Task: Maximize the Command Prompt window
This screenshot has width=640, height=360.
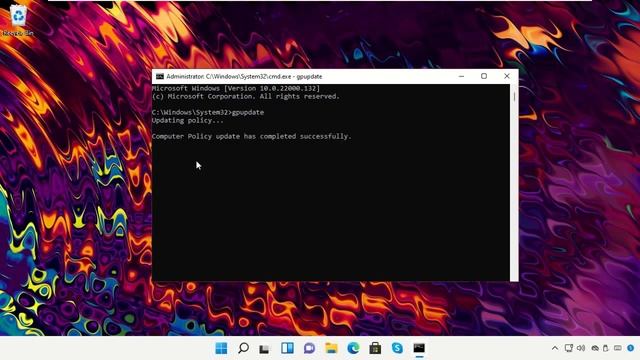Action: [x=484, y=76]
